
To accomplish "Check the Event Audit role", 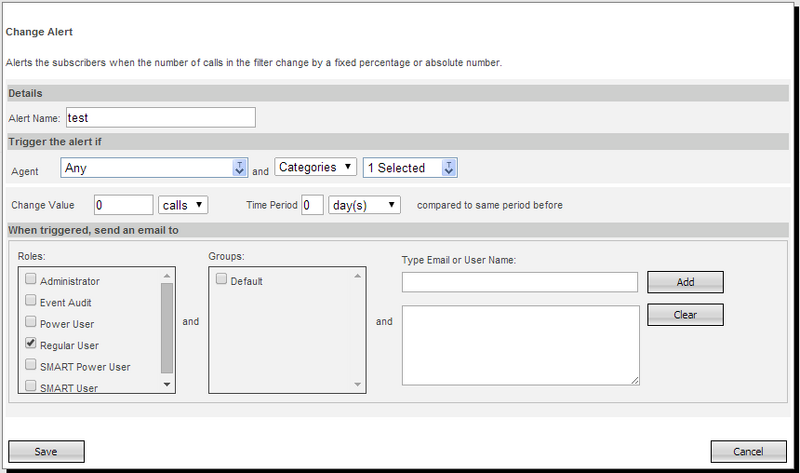I will (31, 301).
